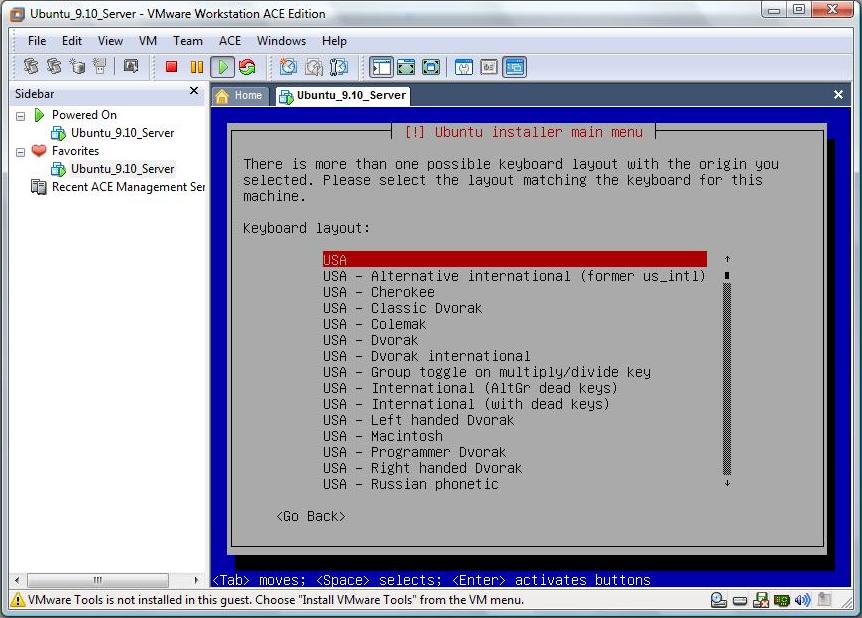Open the File menu
The width and height of the screenshot is (862, 618).
(x=37, y=41)
